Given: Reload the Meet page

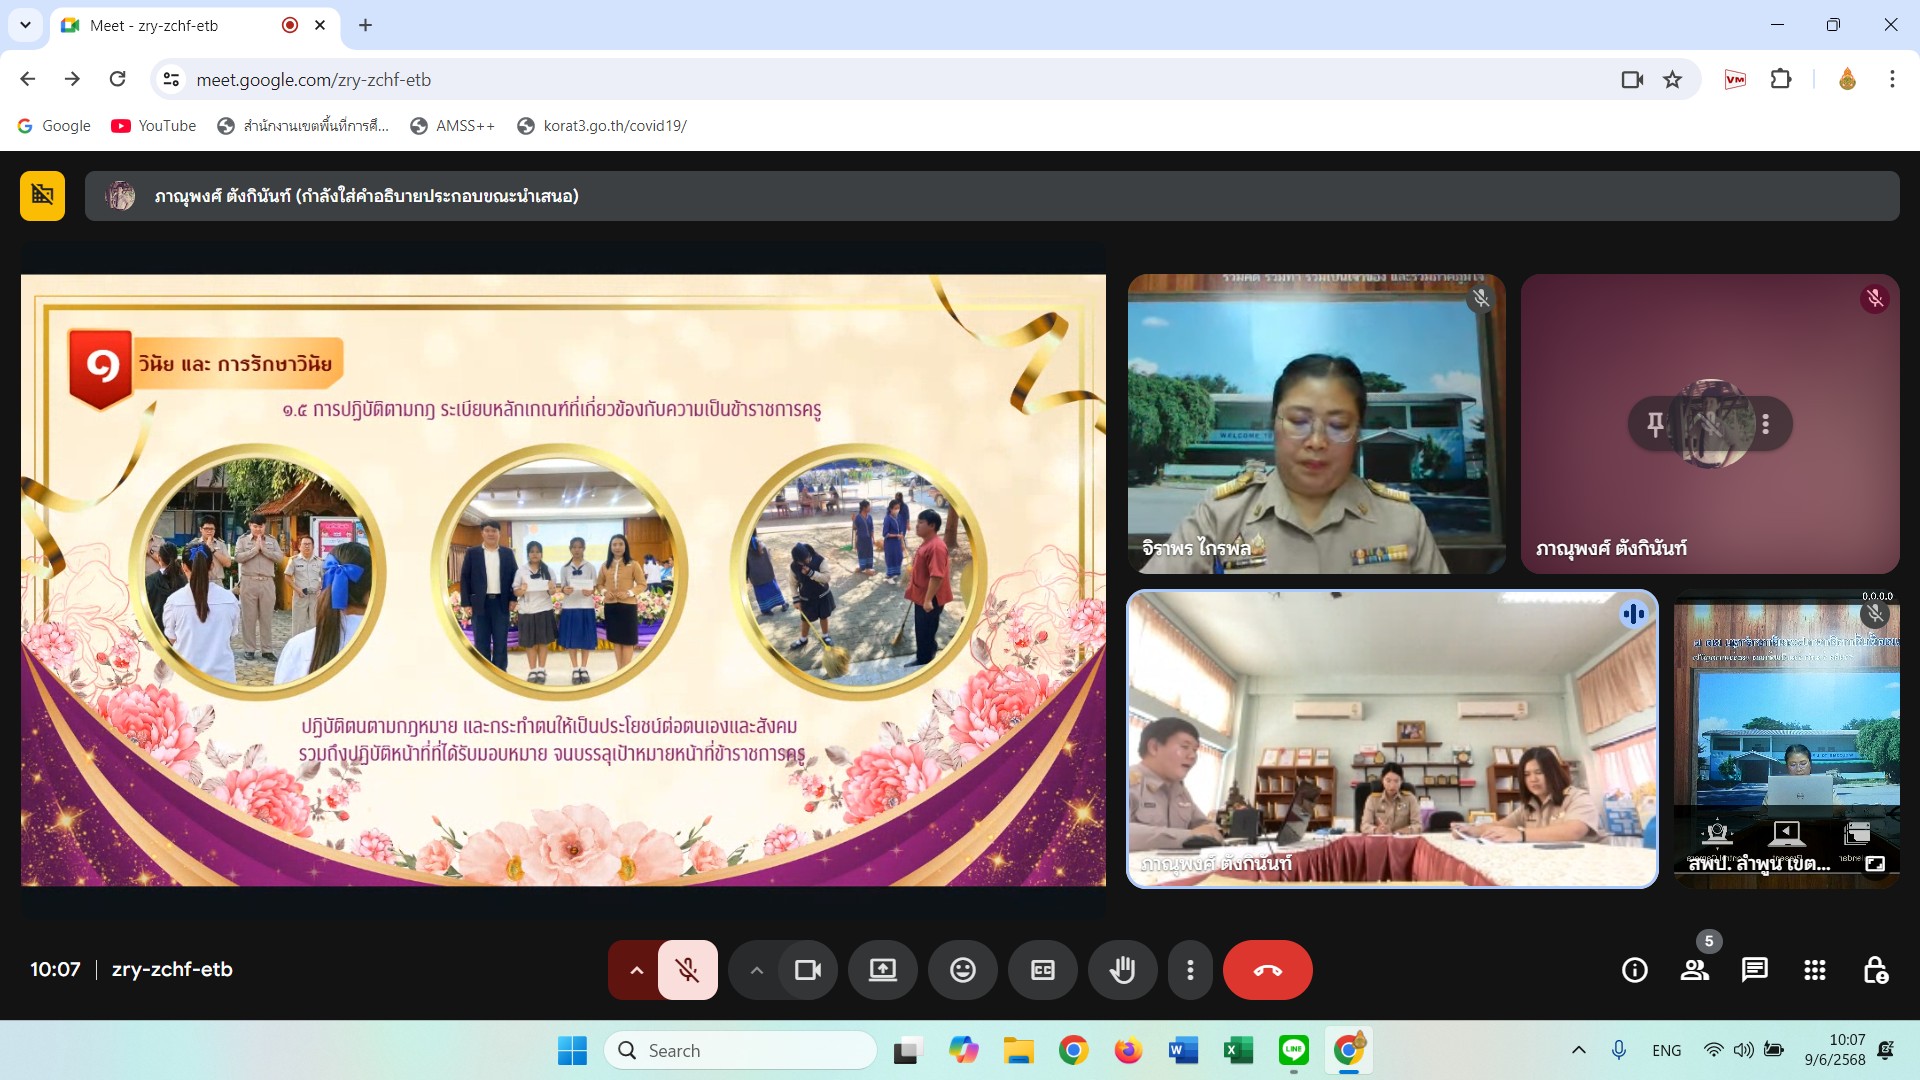Looking at the screenshot, I should [x=117, y=79].
